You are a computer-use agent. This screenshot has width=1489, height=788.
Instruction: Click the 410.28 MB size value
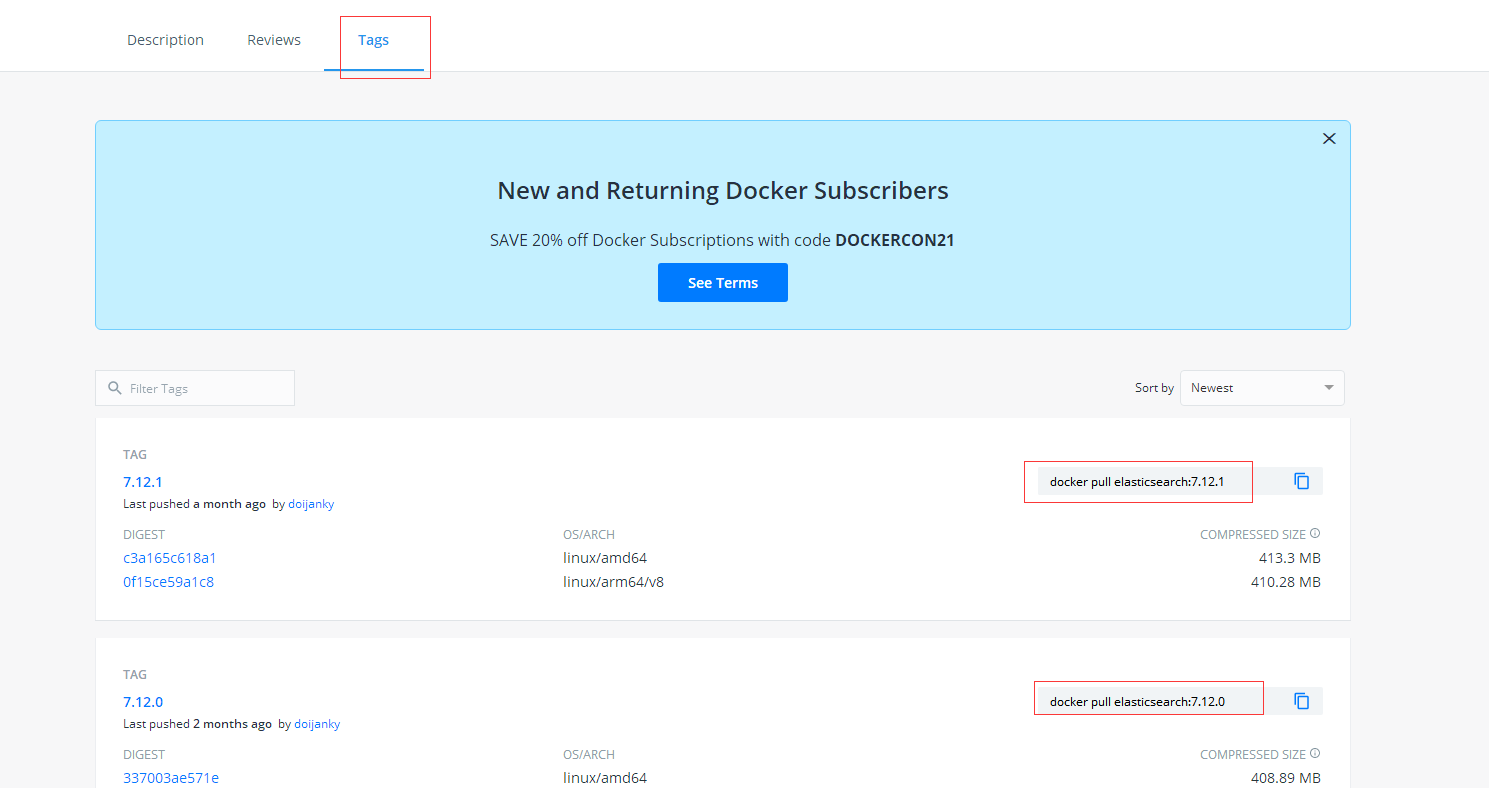coord(1286,582)
